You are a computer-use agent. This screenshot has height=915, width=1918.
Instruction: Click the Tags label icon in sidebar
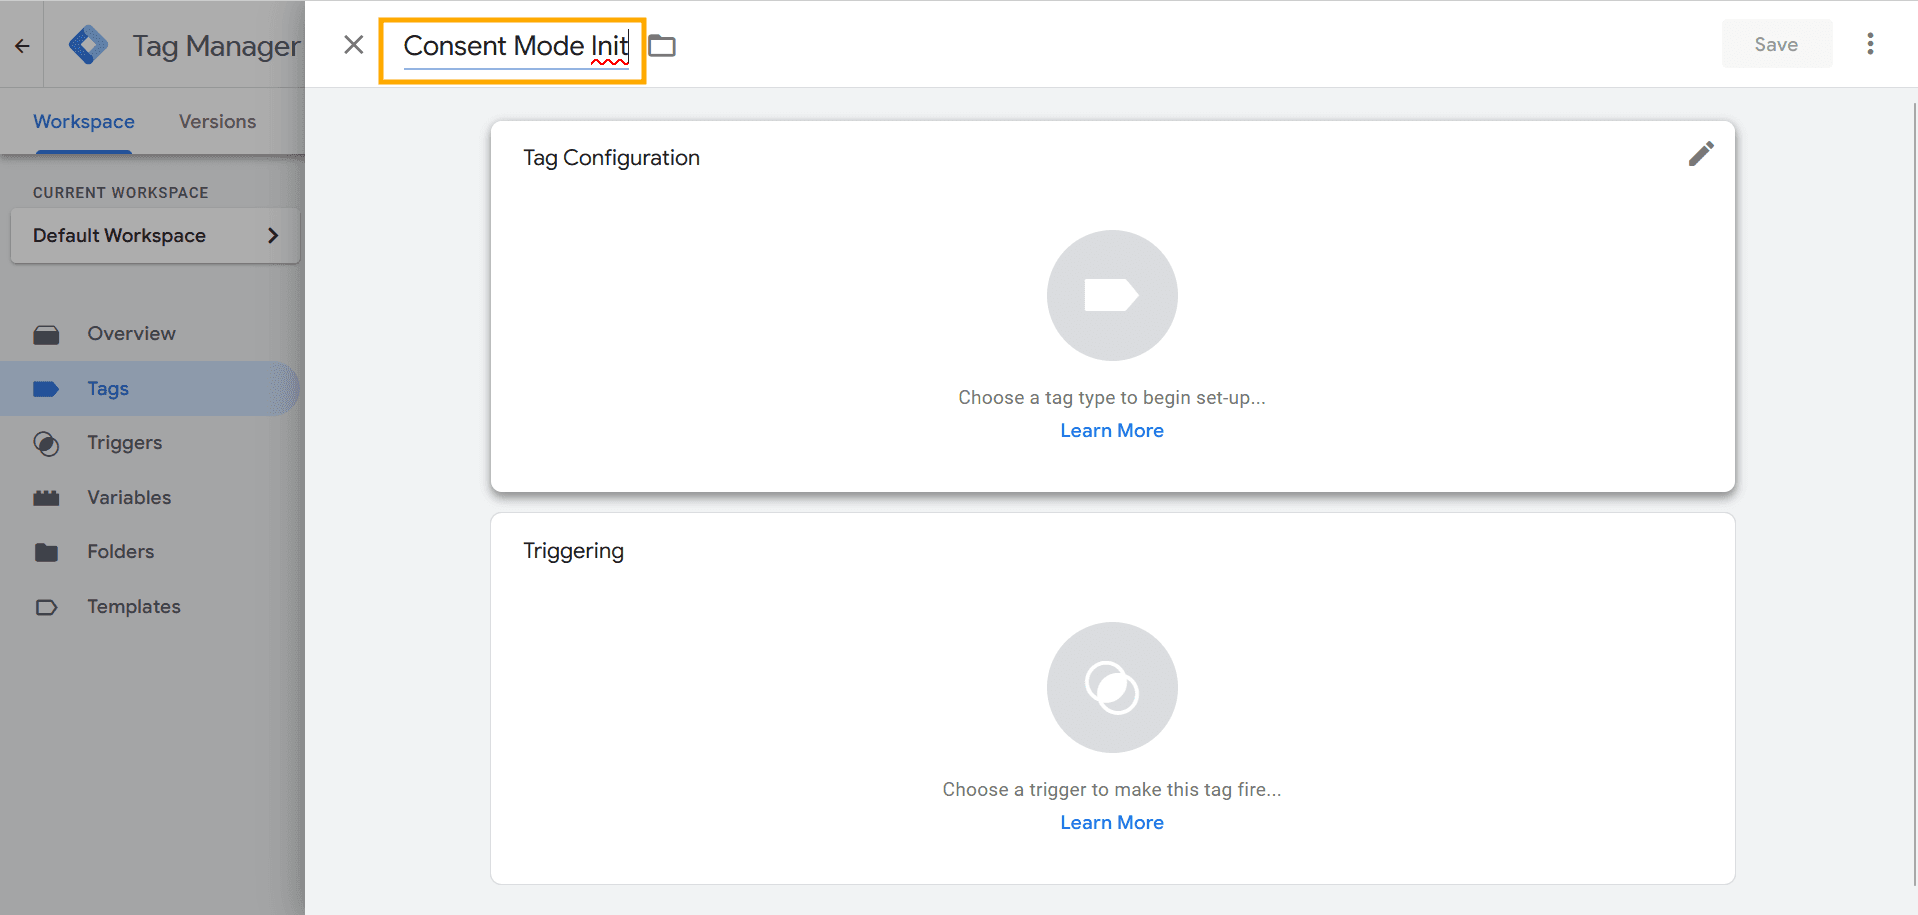coord(46,389)
